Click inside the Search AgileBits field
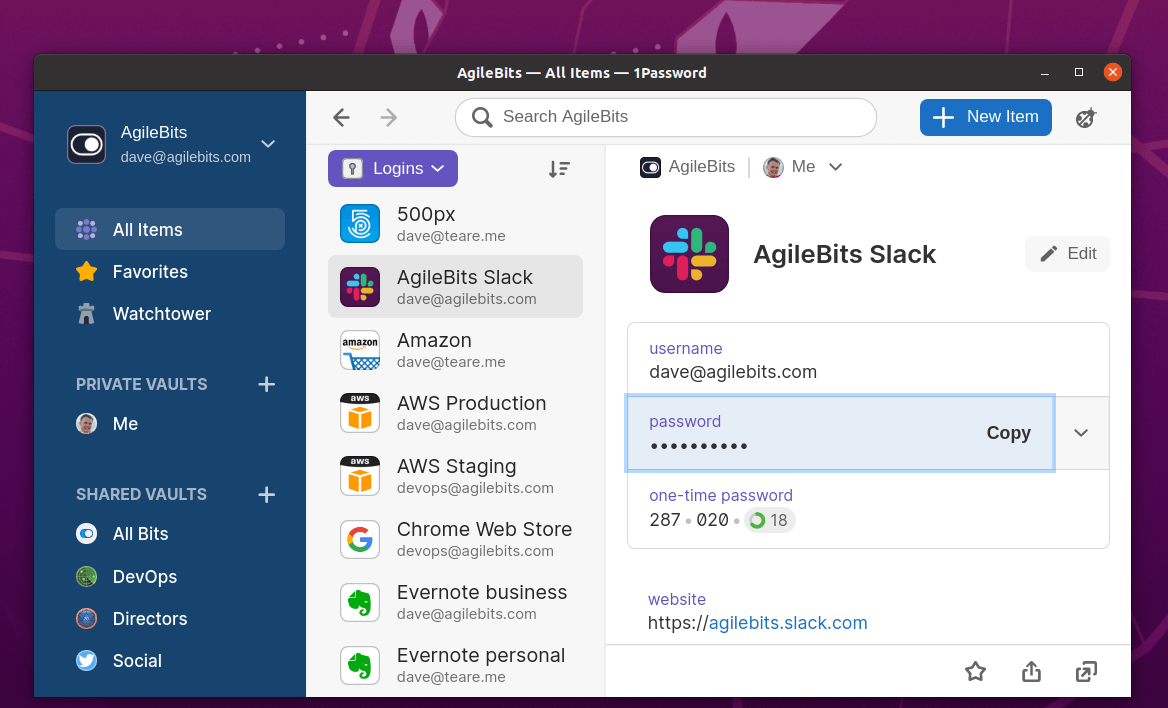The width and height of the screenshot is (1168, 708). click(665, 117)
